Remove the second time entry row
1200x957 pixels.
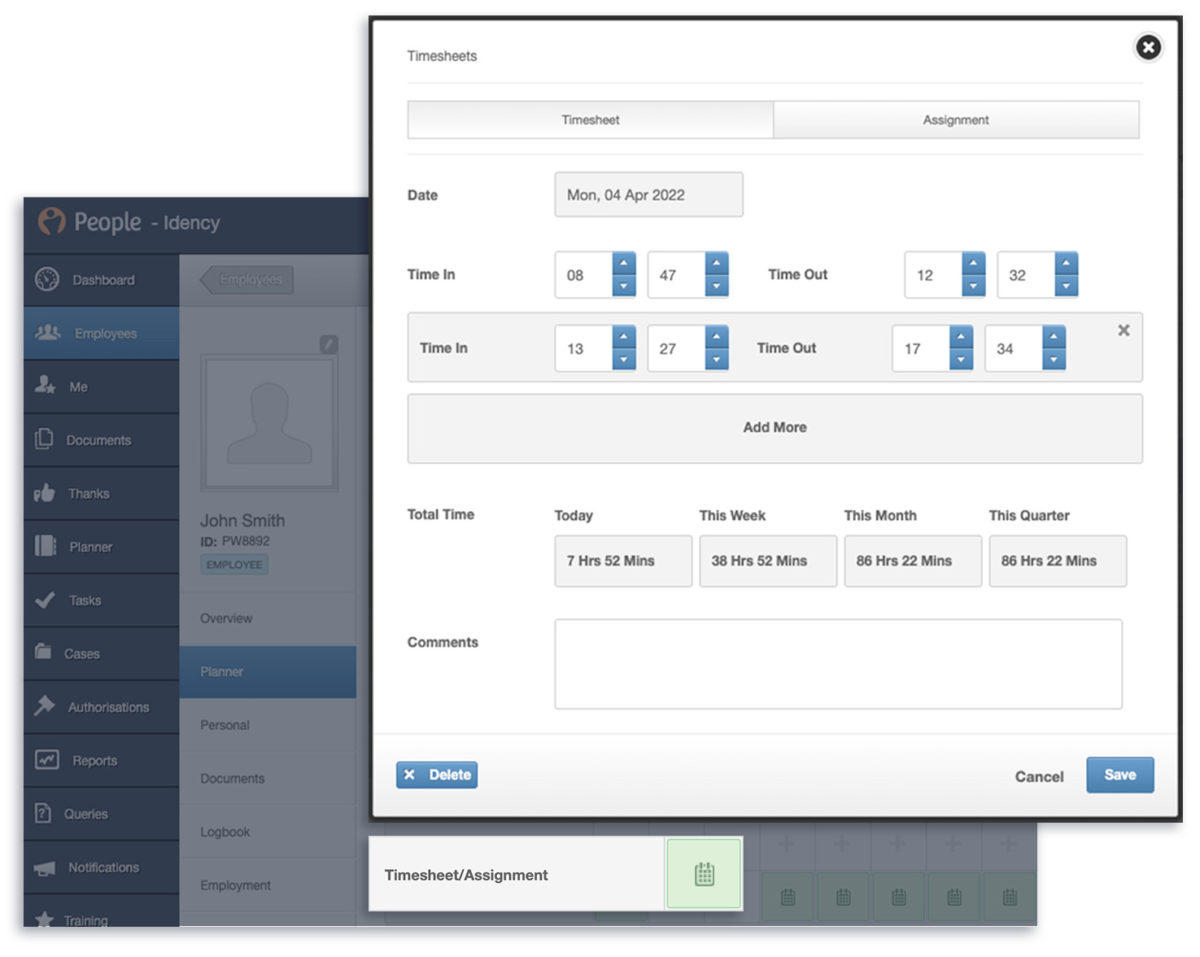tap(1123, 330)
